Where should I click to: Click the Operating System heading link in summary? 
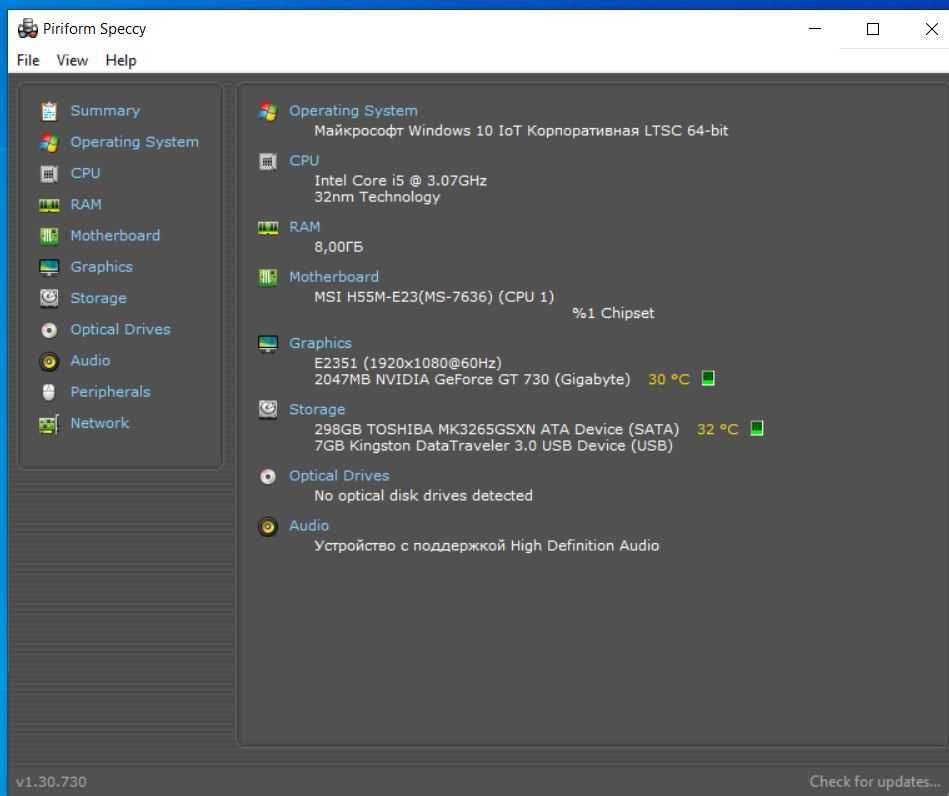[353, 111]
